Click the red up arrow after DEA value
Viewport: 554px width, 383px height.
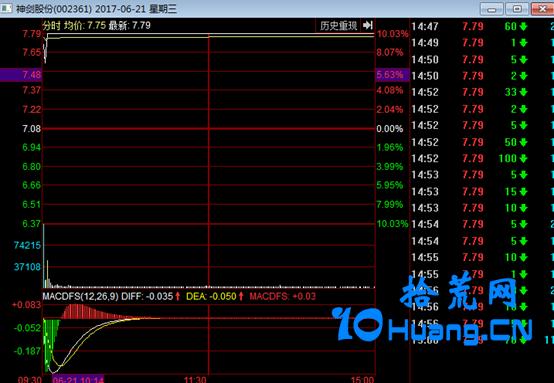[x=241, y=296]
